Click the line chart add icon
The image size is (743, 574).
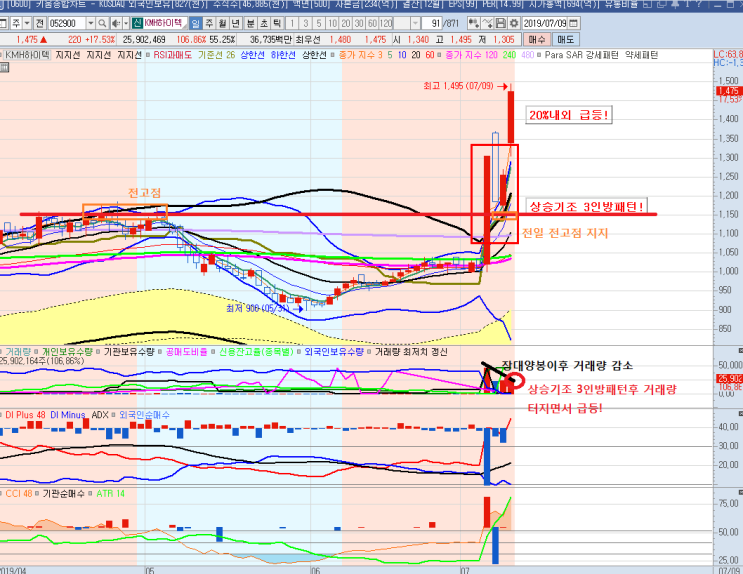487,23
